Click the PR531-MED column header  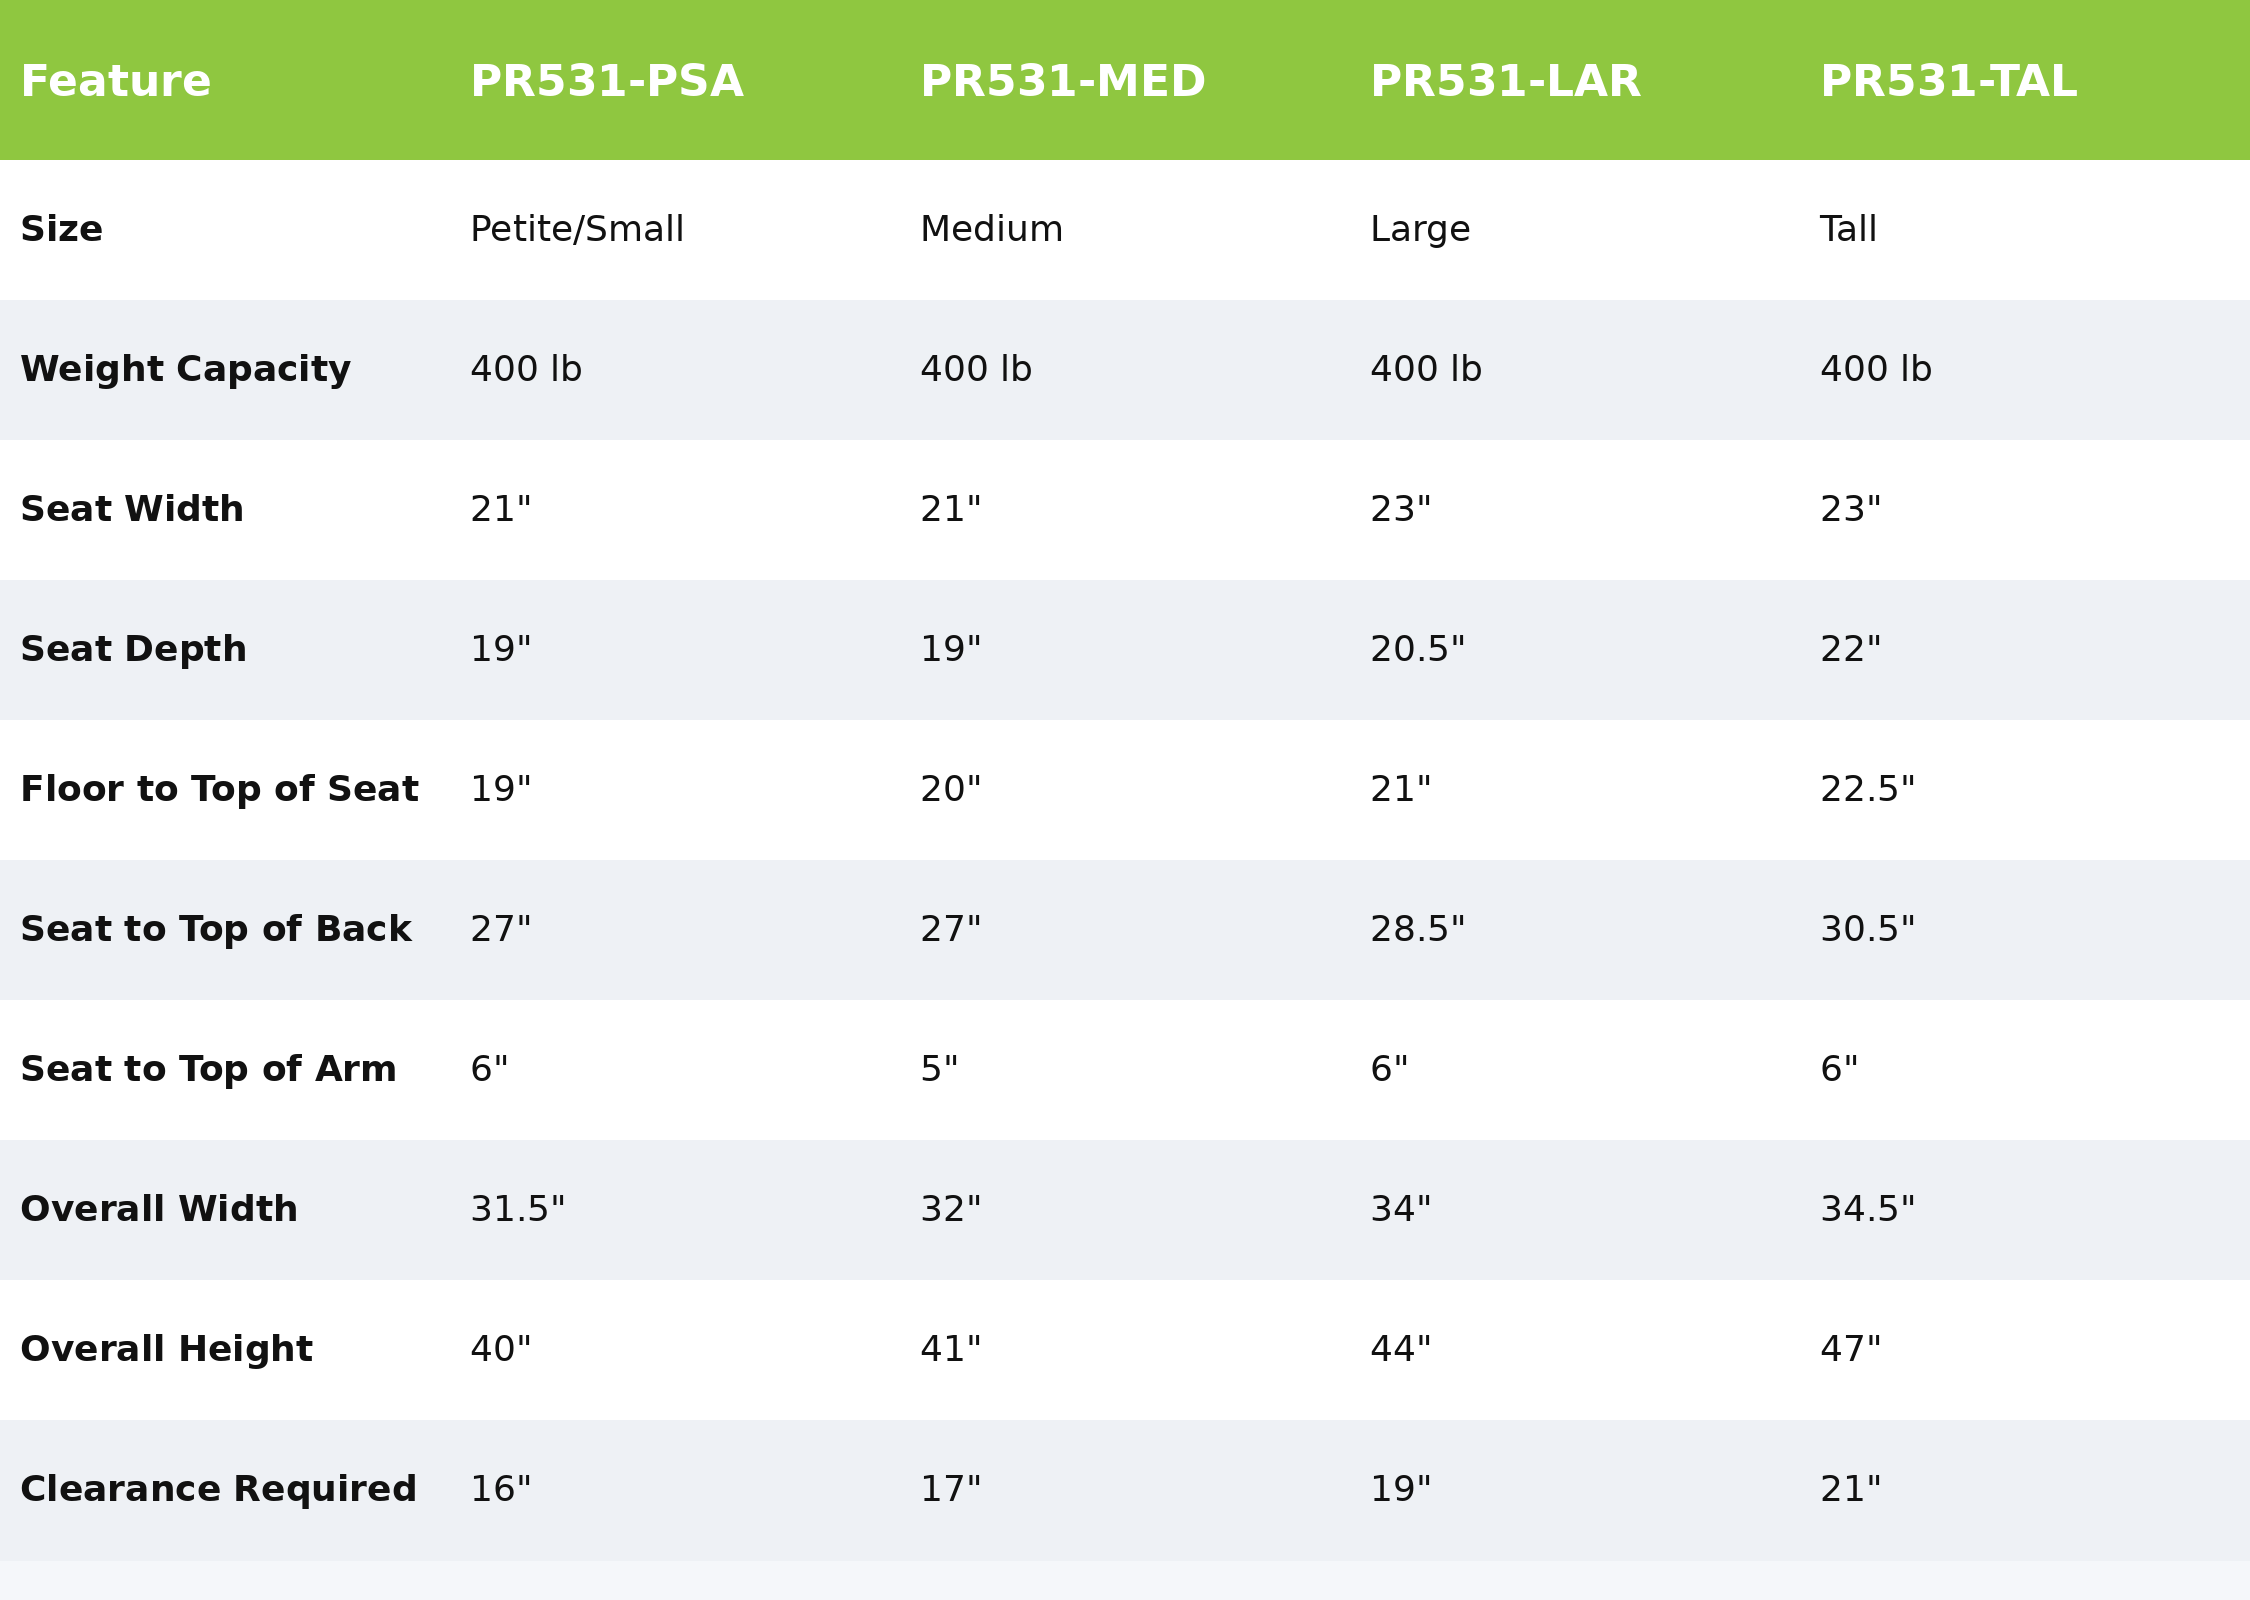(x=1062, y=82)
